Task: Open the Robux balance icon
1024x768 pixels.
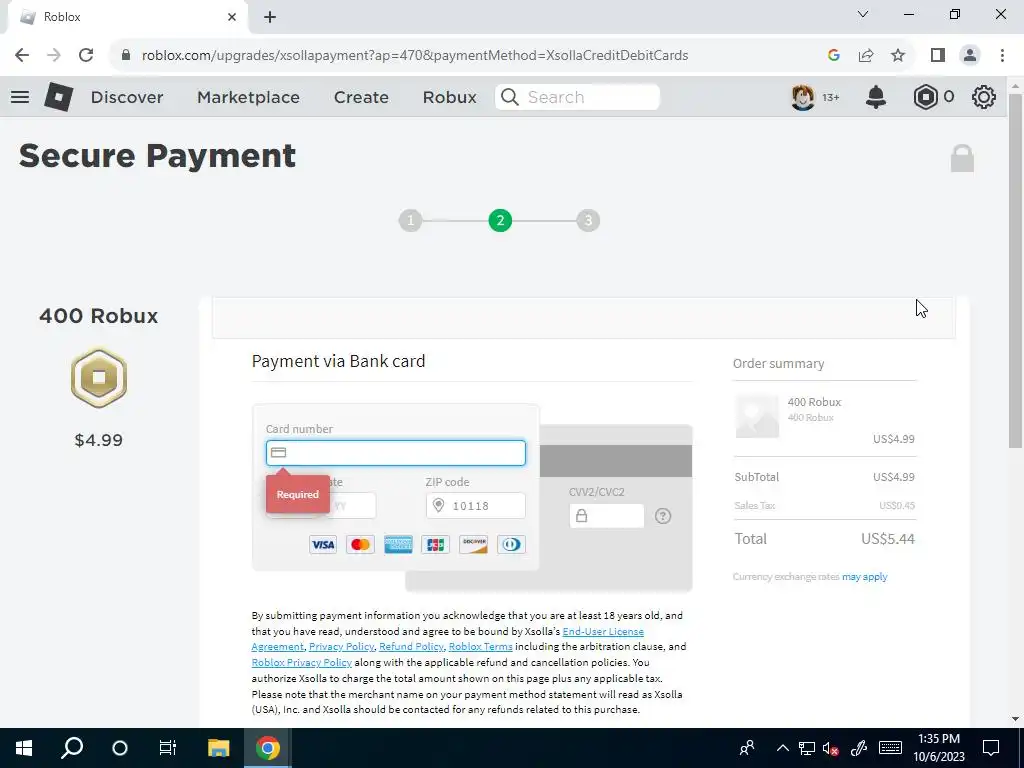Action: click(925, 97)
